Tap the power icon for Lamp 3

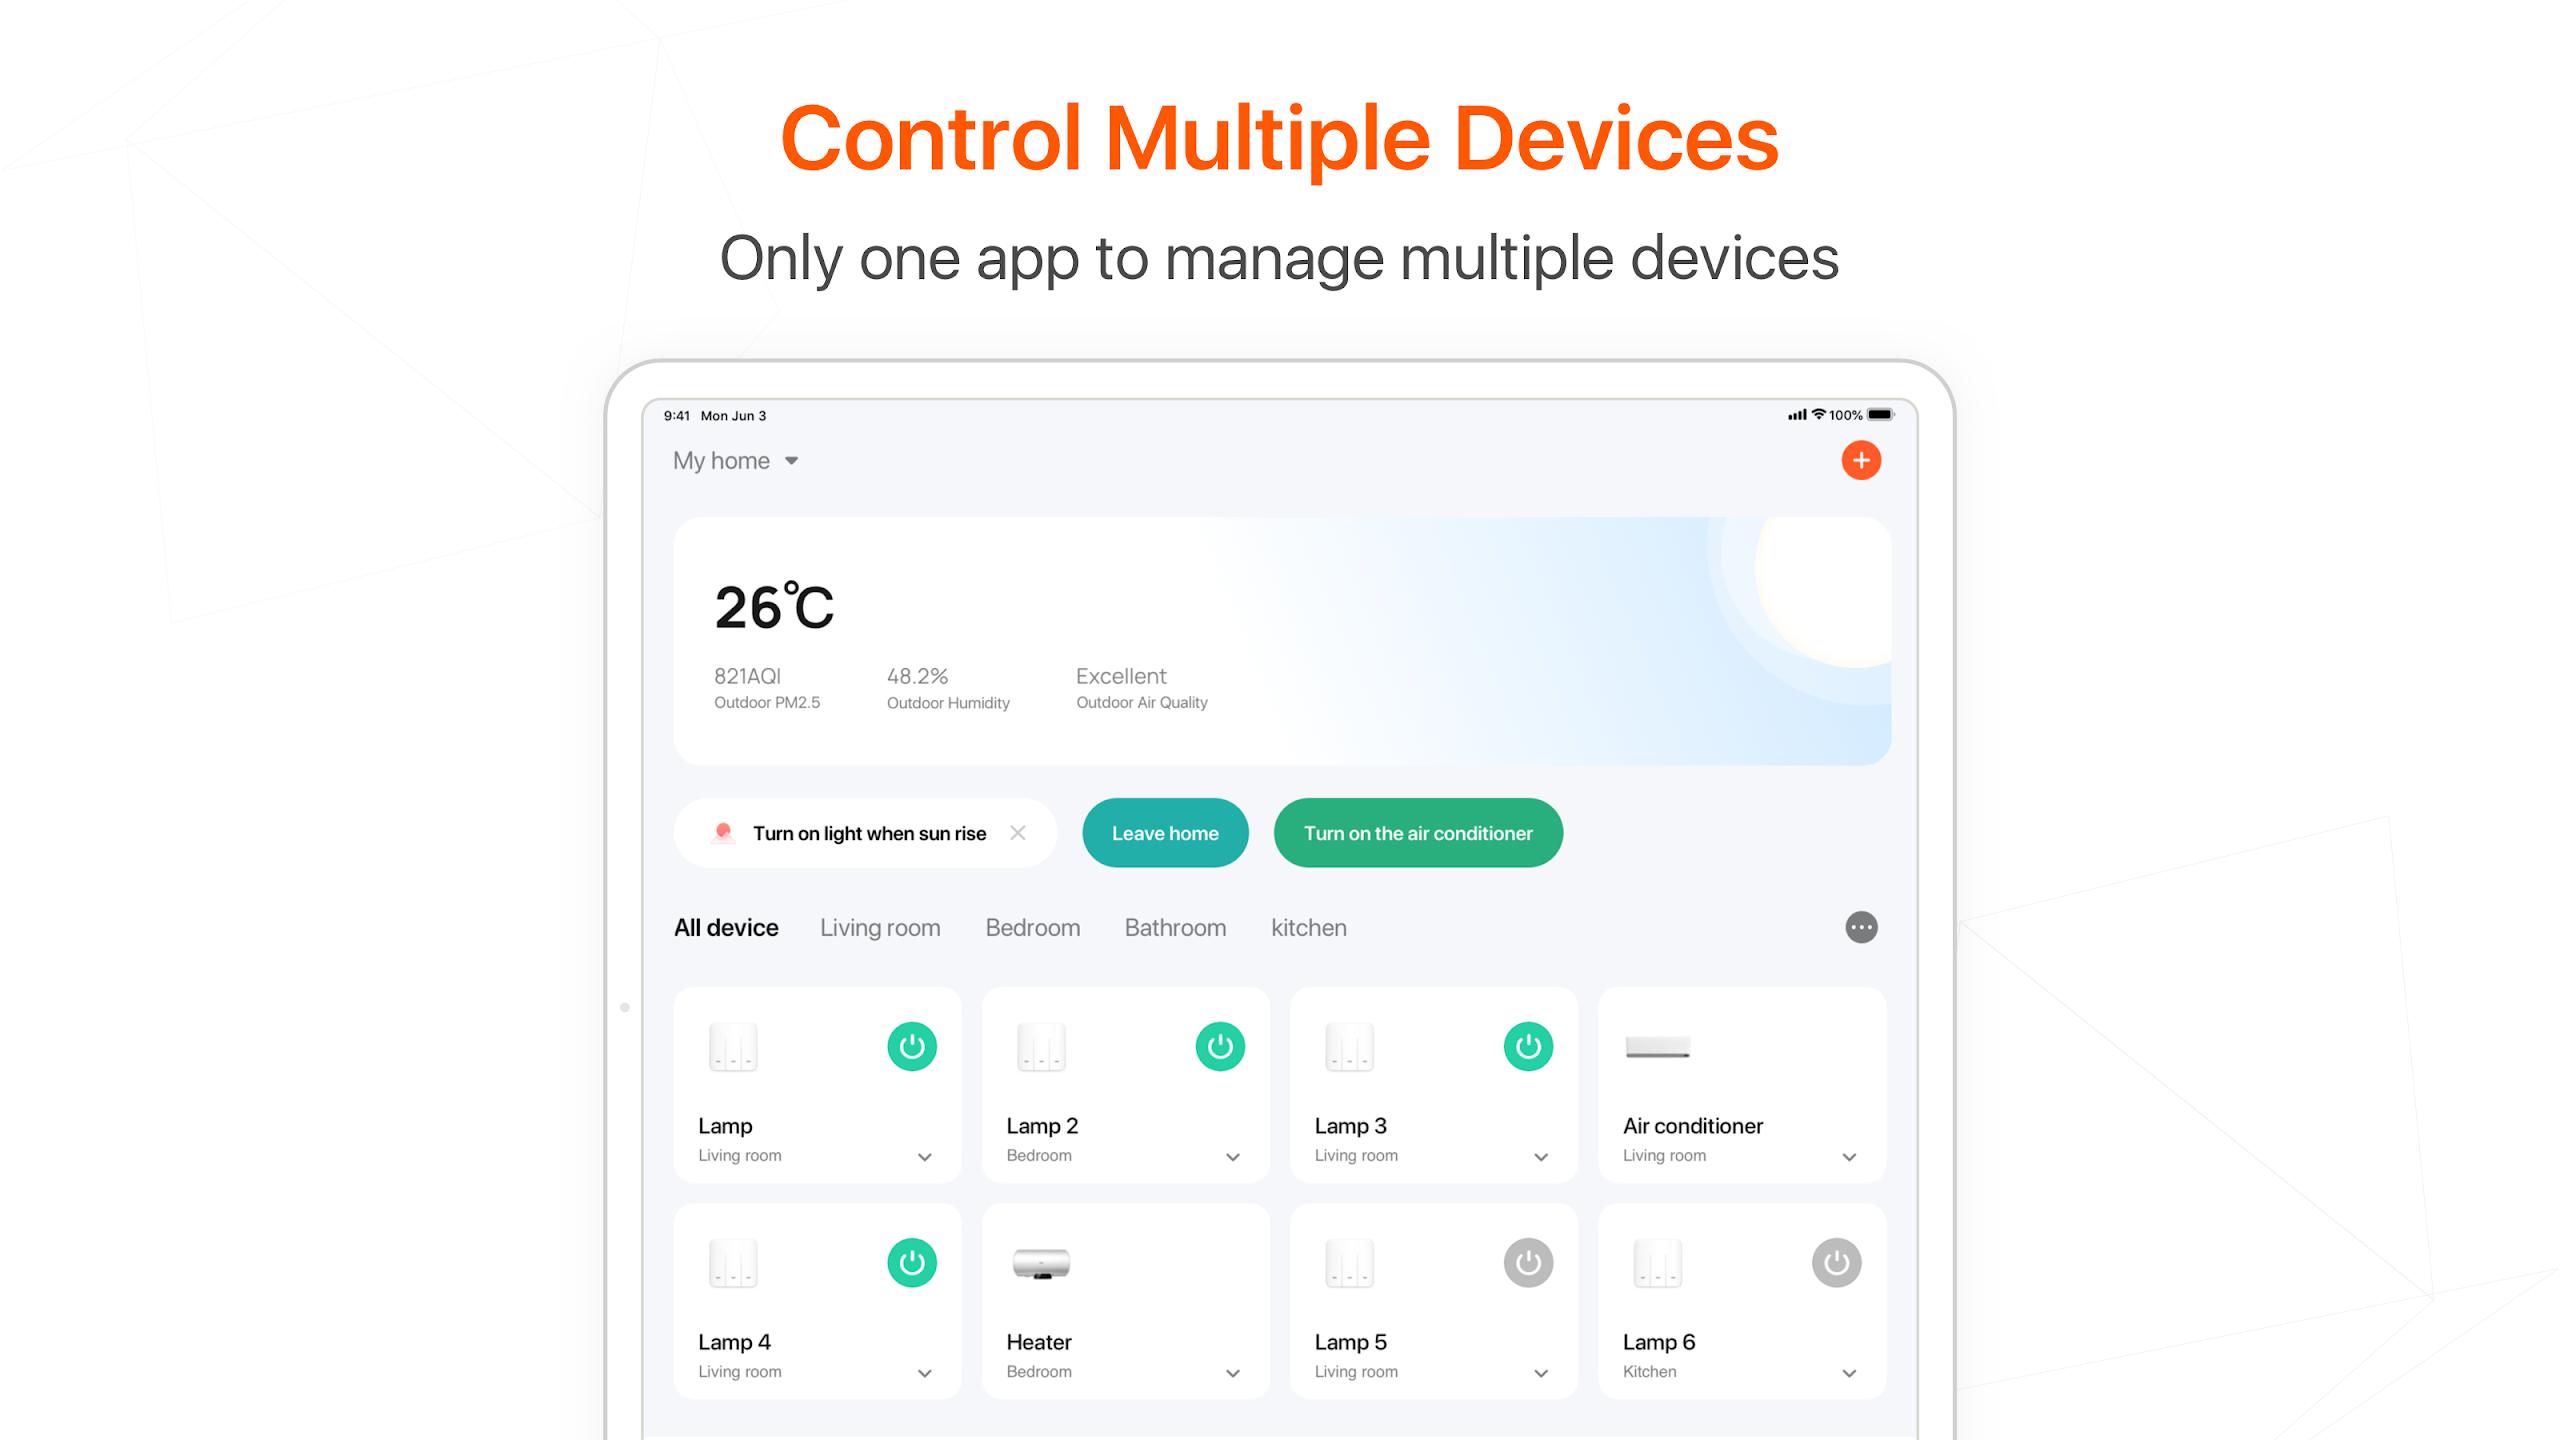1528,1046
